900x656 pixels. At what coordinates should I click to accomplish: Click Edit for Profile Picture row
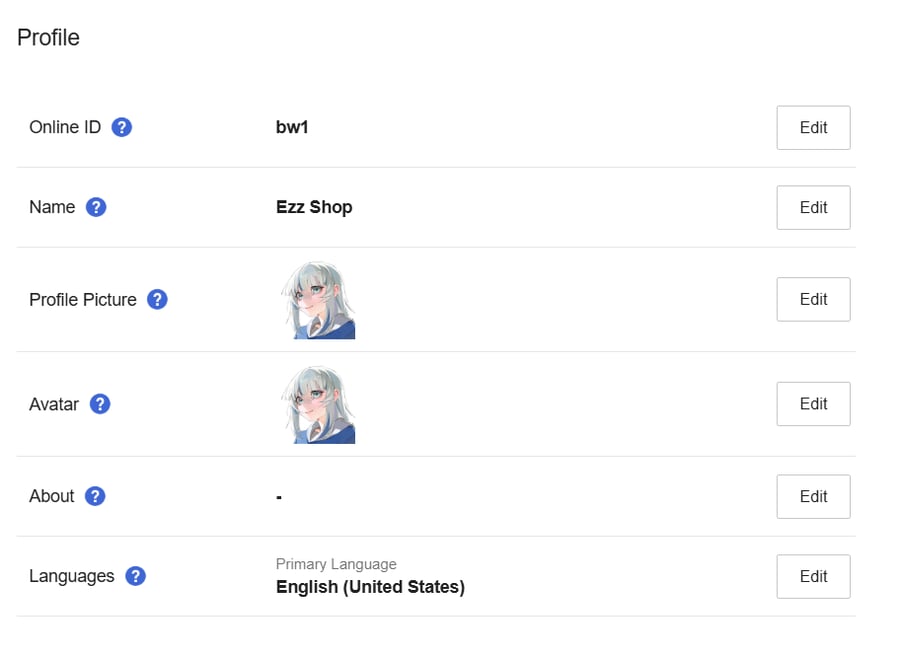coord(813,299)
